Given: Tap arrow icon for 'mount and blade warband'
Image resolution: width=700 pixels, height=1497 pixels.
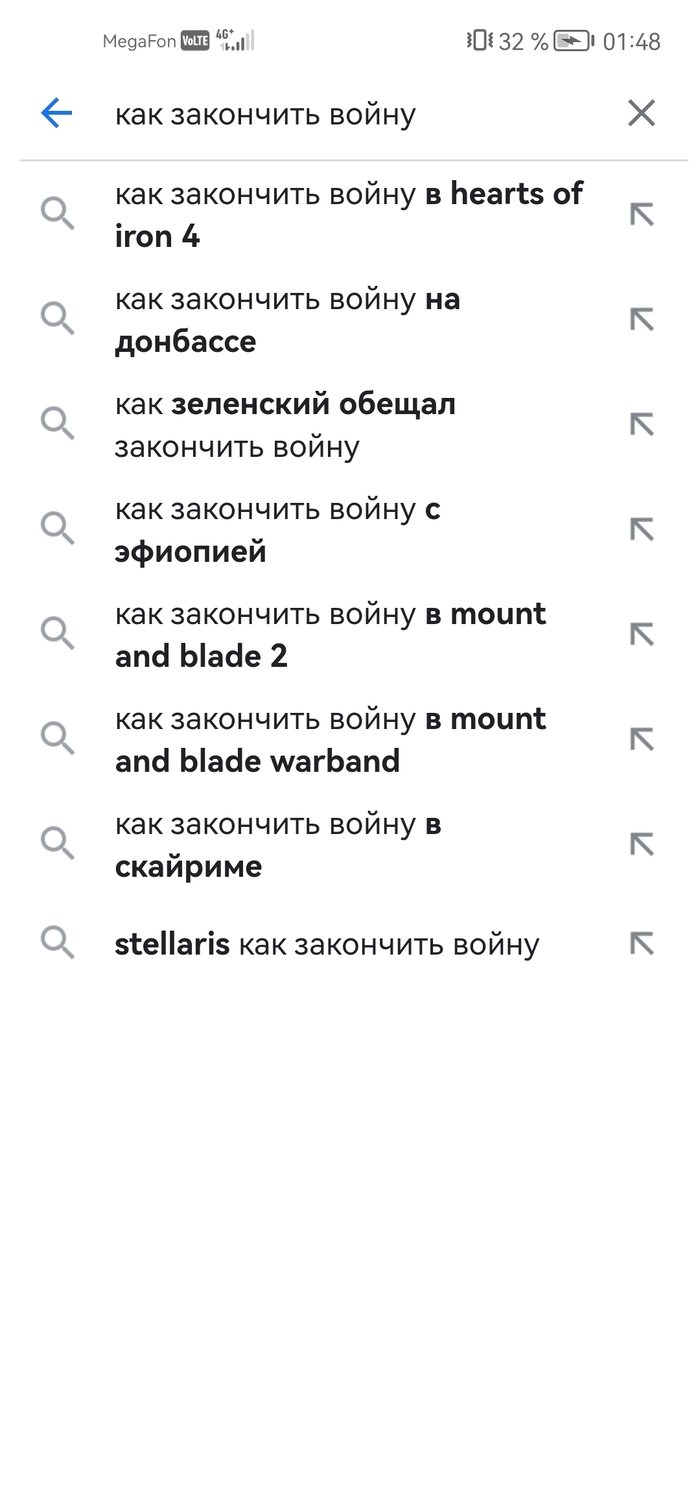Looking at the screenshot, I should 641,740.
